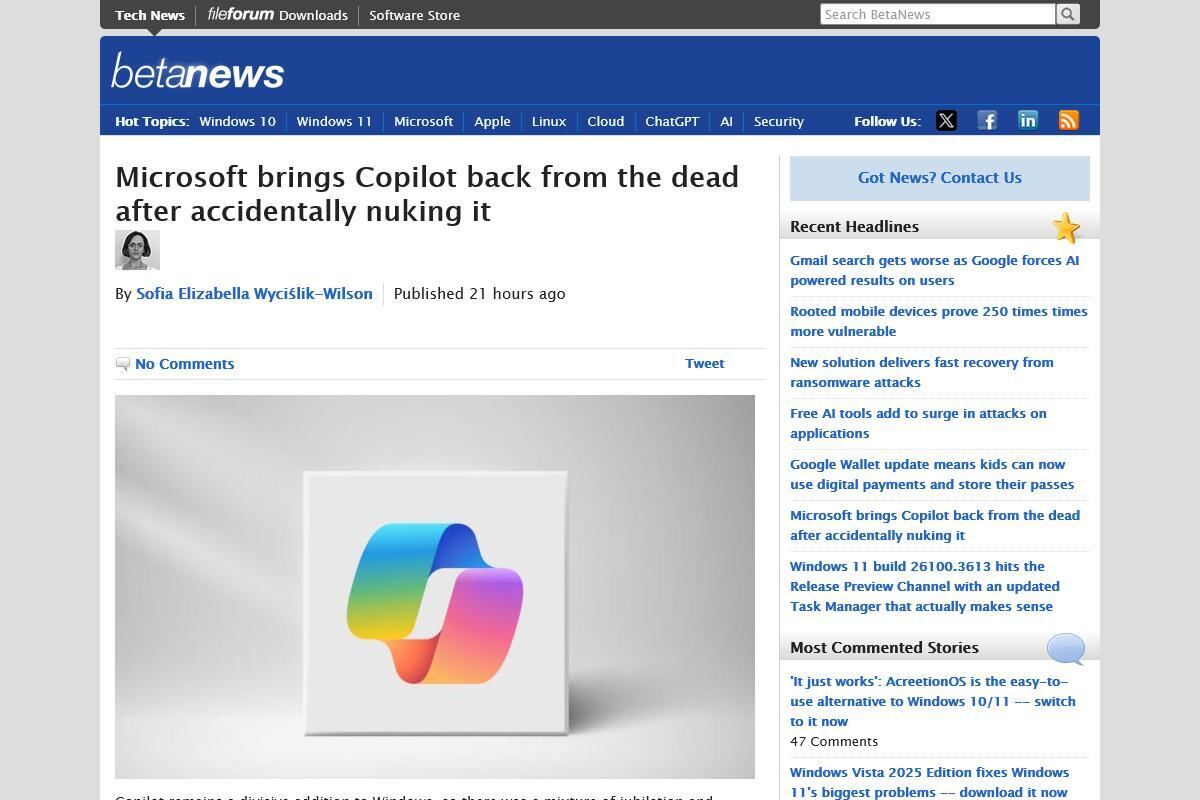Click the Hot Topics label
The height and width of the screenshot is (800, 1200).
(152, 121)
